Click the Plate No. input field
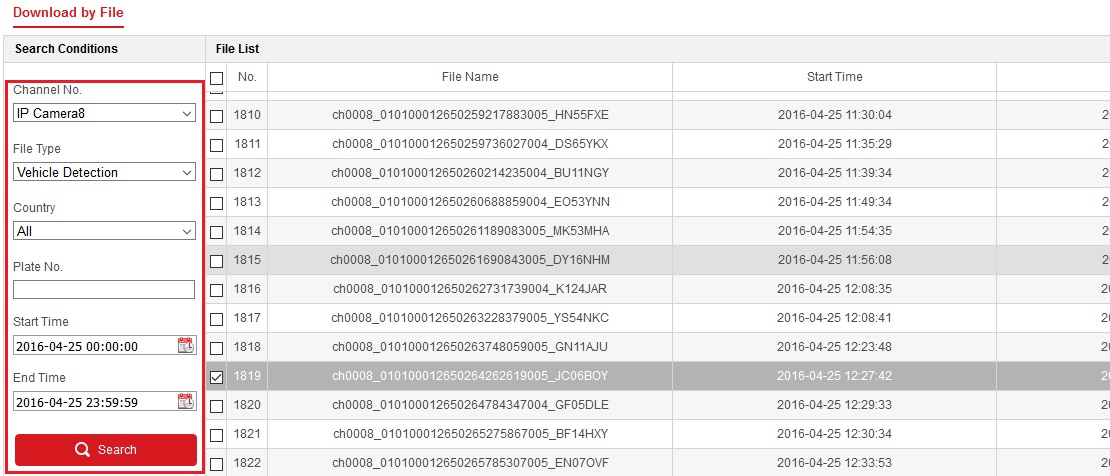1110x476 pixels. point(104,290)
